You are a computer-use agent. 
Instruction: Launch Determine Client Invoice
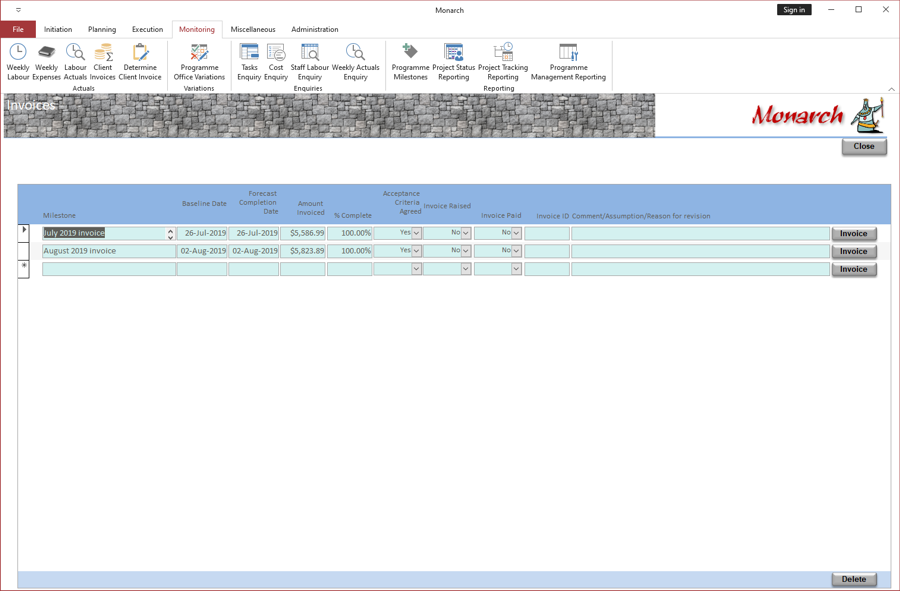tap(140, 62)
